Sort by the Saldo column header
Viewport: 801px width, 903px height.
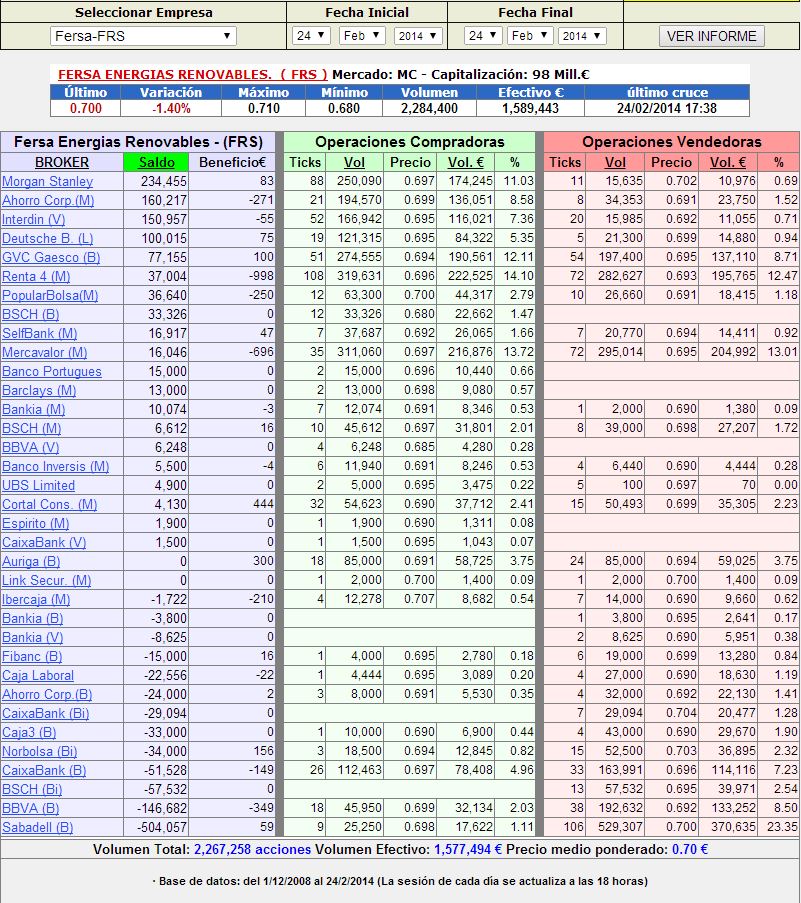(x=156, y=162)
